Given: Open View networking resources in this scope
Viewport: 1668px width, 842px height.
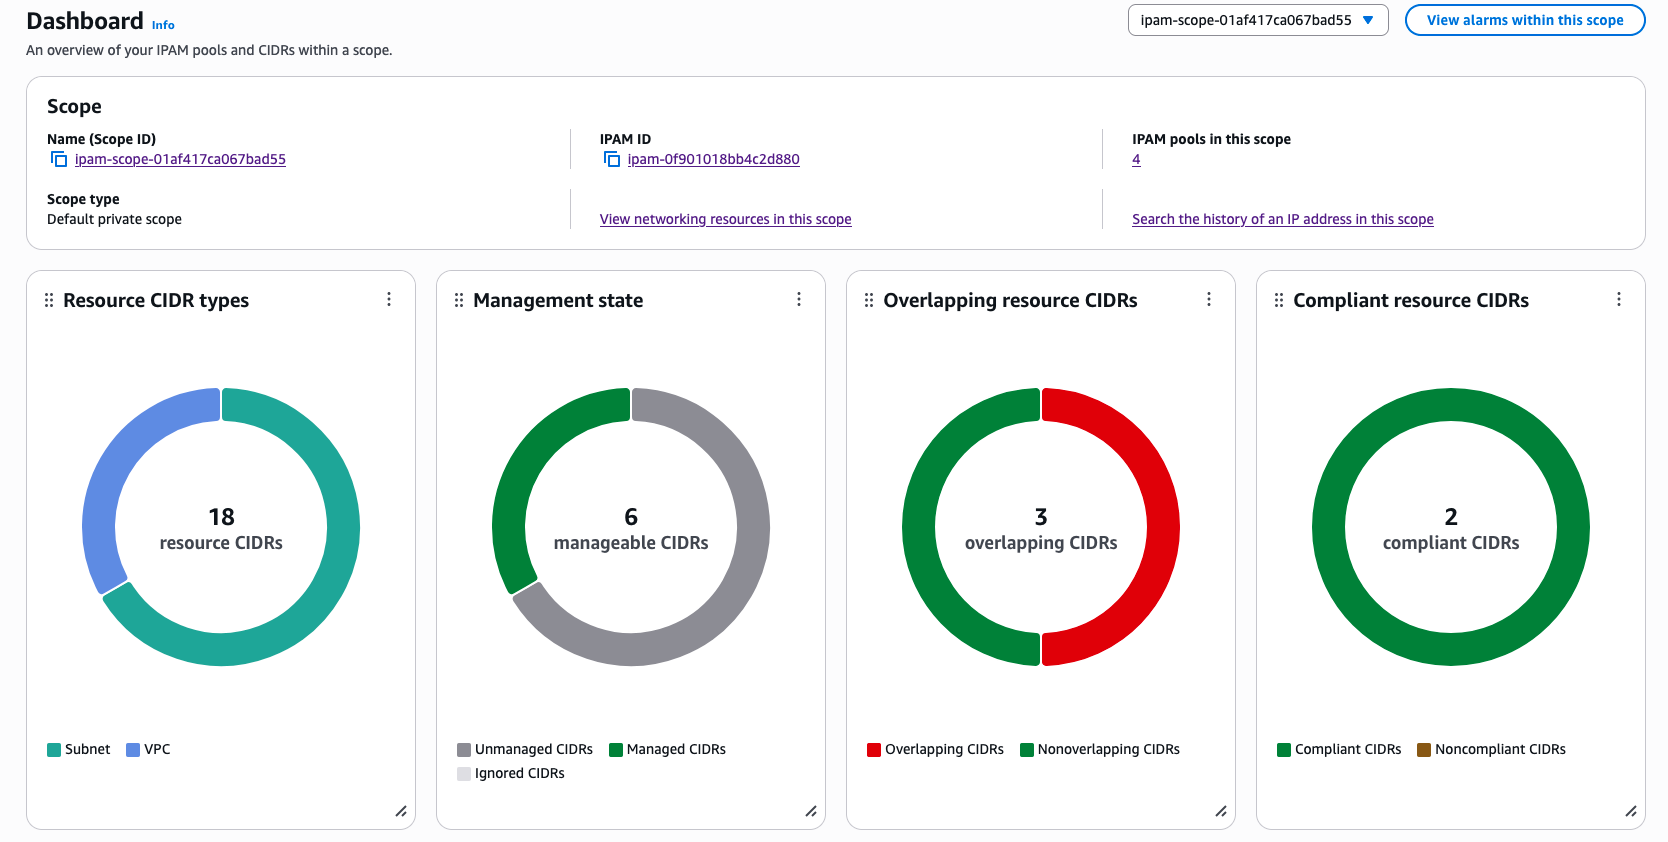Looking at the screenshot, I should (x=725, y=219).
